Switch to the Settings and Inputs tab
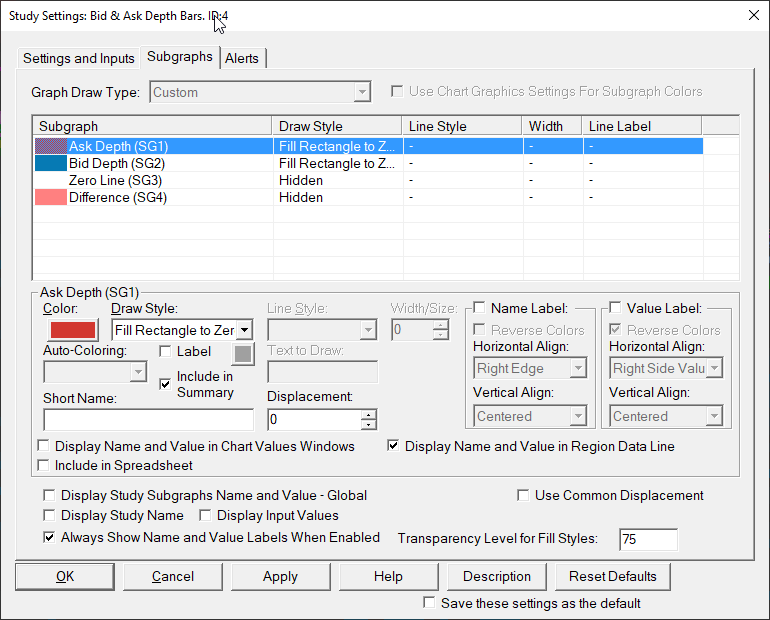This screenshot has width=770, height=620. point(79,58)
